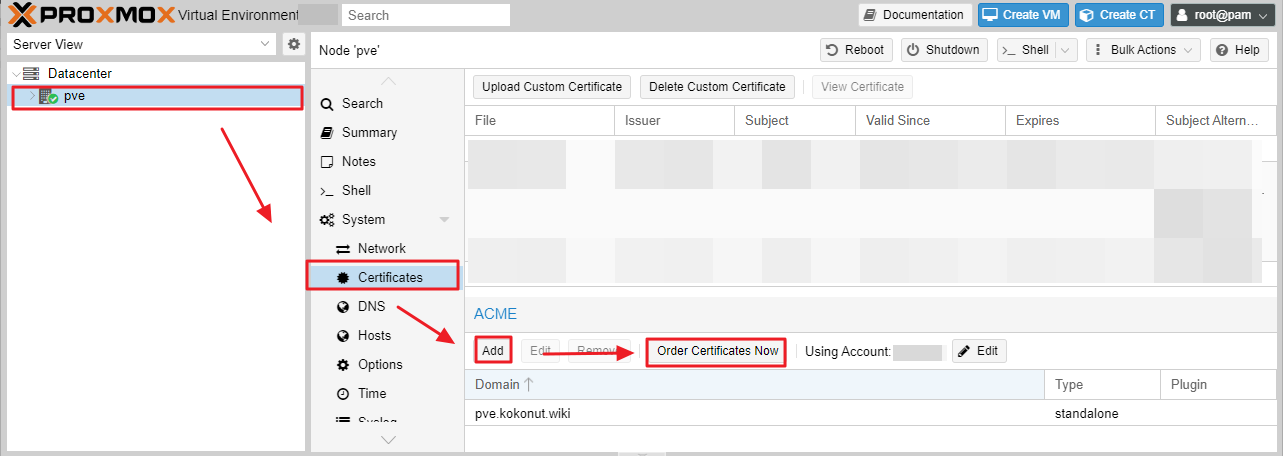
Task: Click Delete Custom Certificate button
Action: coord(717,87)
